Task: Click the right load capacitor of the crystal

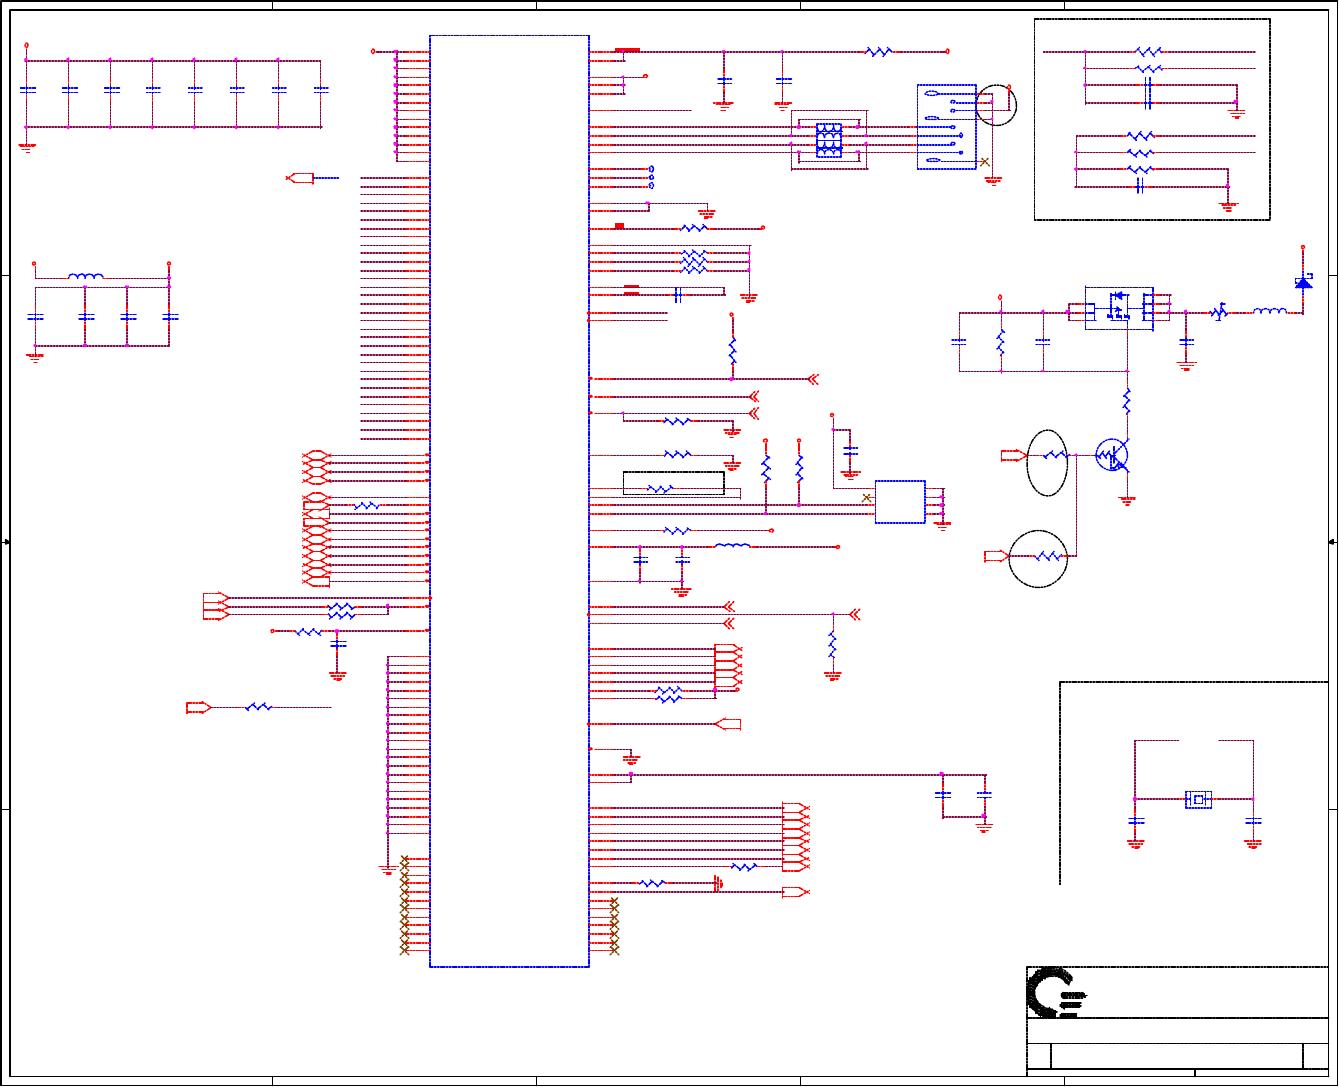Action: tap(1253, 821)
